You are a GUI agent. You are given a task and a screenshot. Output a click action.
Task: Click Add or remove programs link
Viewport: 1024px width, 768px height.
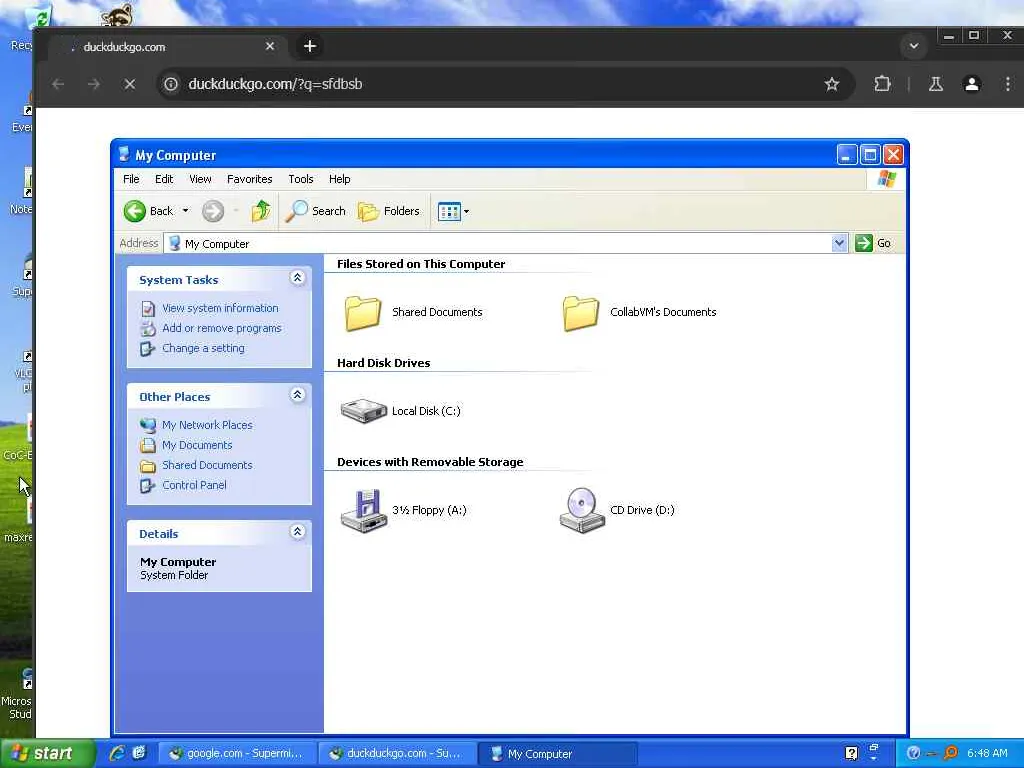pos(221,328)
